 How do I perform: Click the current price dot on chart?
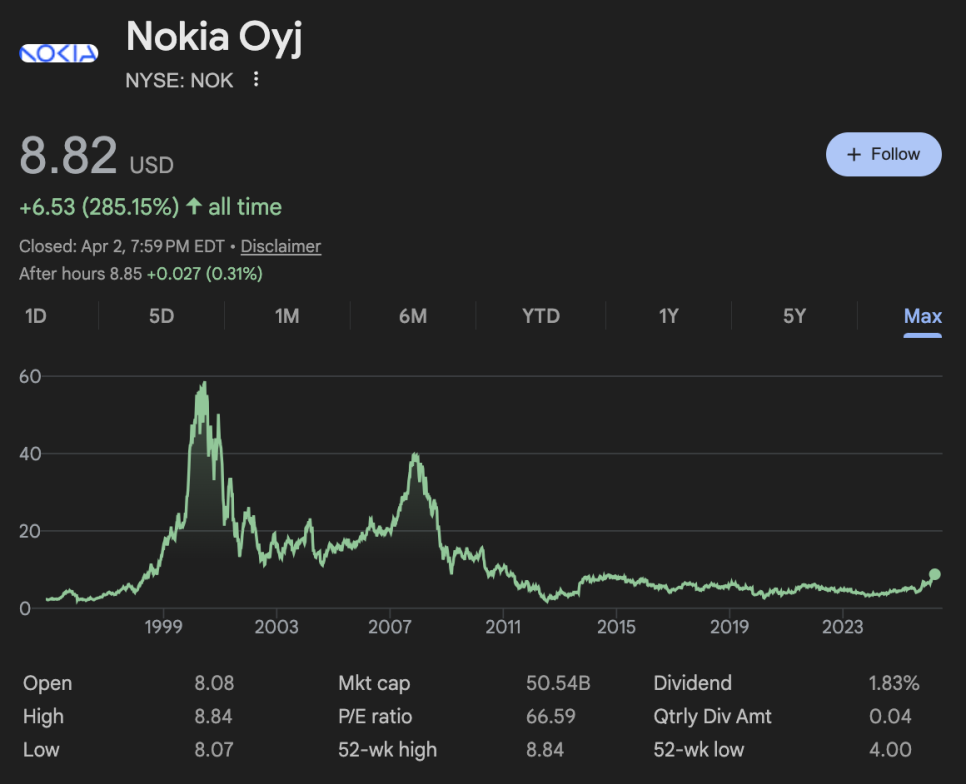935,574
